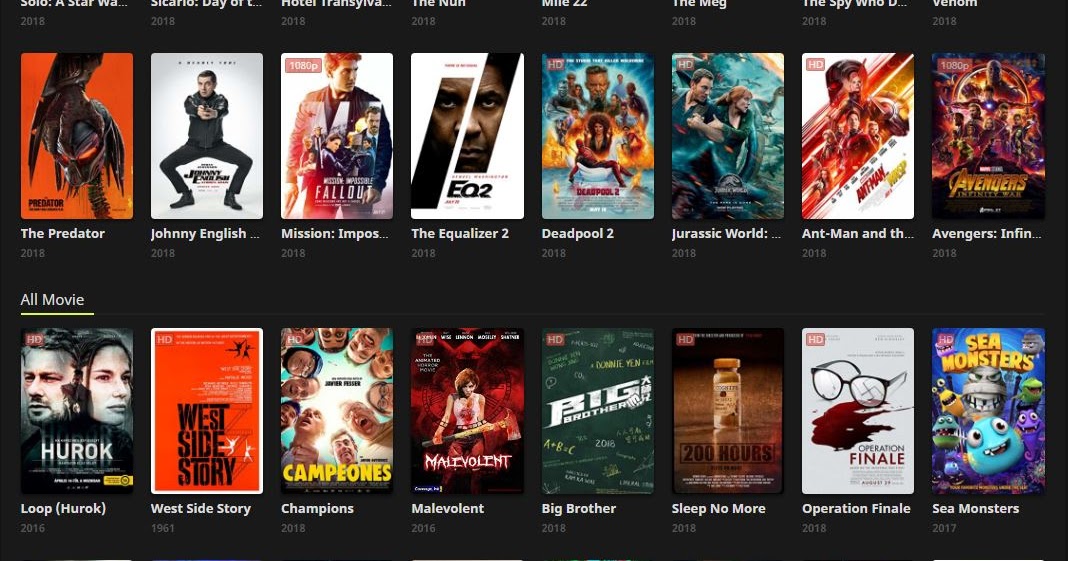This screenshot has height=561, width=1068.
Task: Click Mission: Impos... title link
Action: pos(334,234)
